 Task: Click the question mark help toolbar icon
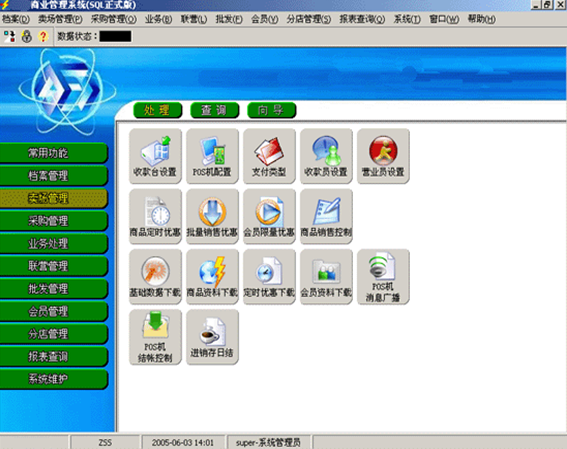(43, 36)
